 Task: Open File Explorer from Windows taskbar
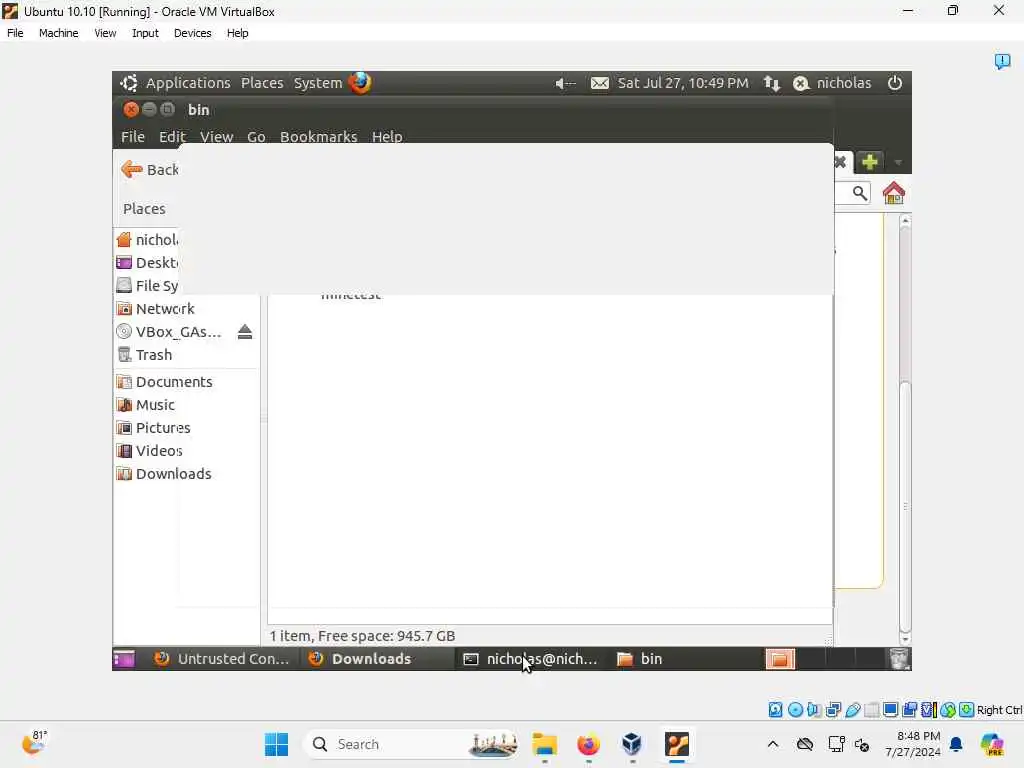click(x=544, y=744)
